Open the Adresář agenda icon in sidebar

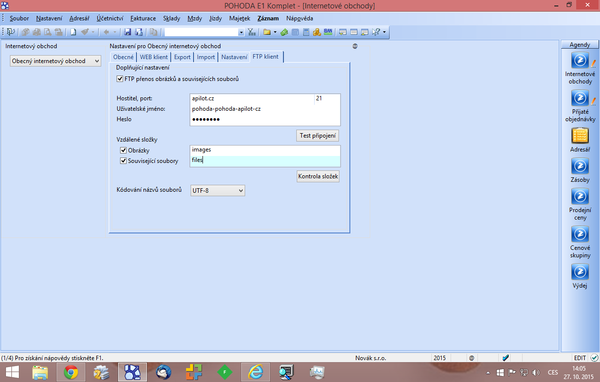point(580,136)
